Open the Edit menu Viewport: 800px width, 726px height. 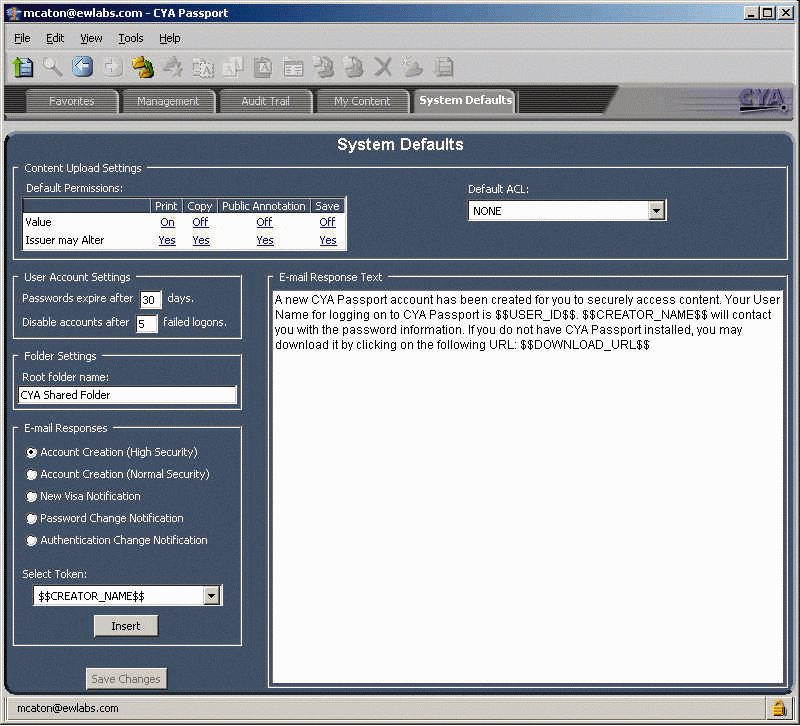point(55,38)
